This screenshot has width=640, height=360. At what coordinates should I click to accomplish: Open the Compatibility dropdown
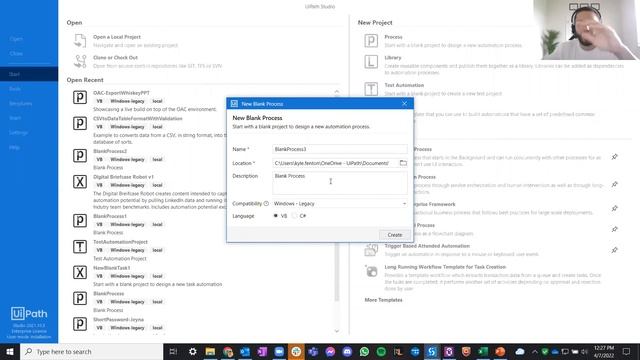[340, 203]
